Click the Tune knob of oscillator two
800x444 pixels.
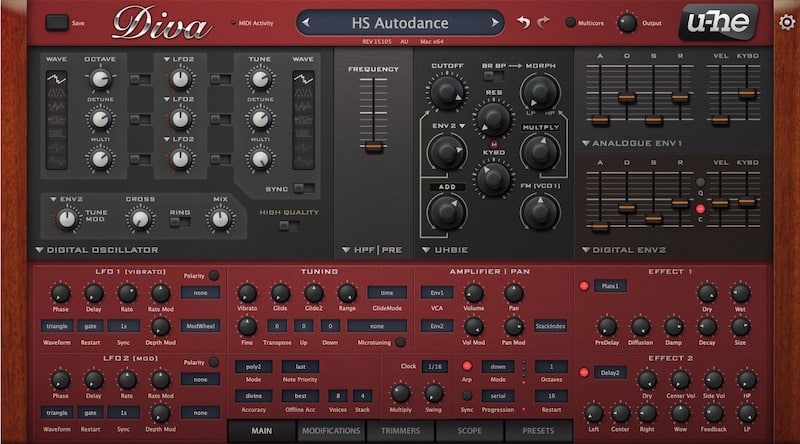point(260,80)
